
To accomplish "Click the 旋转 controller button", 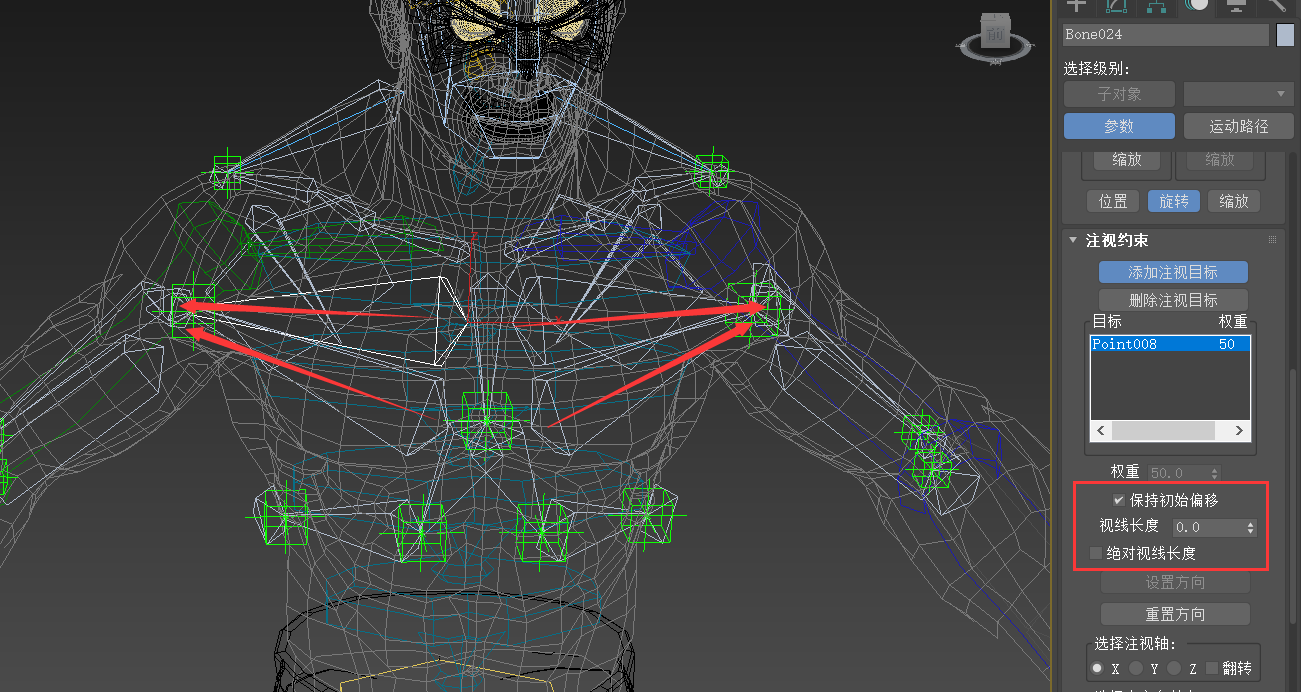I will pos(1174,201).
